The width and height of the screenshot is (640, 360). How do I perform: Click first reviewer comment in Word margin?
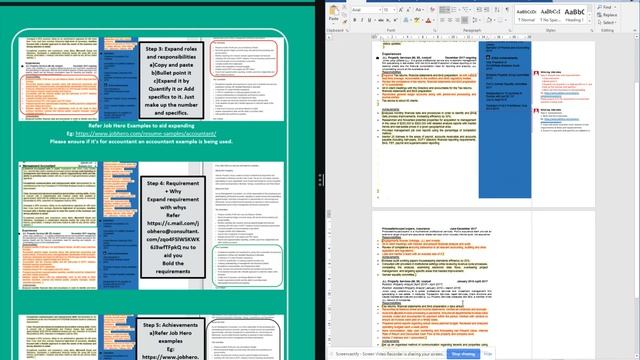point(562,87)
